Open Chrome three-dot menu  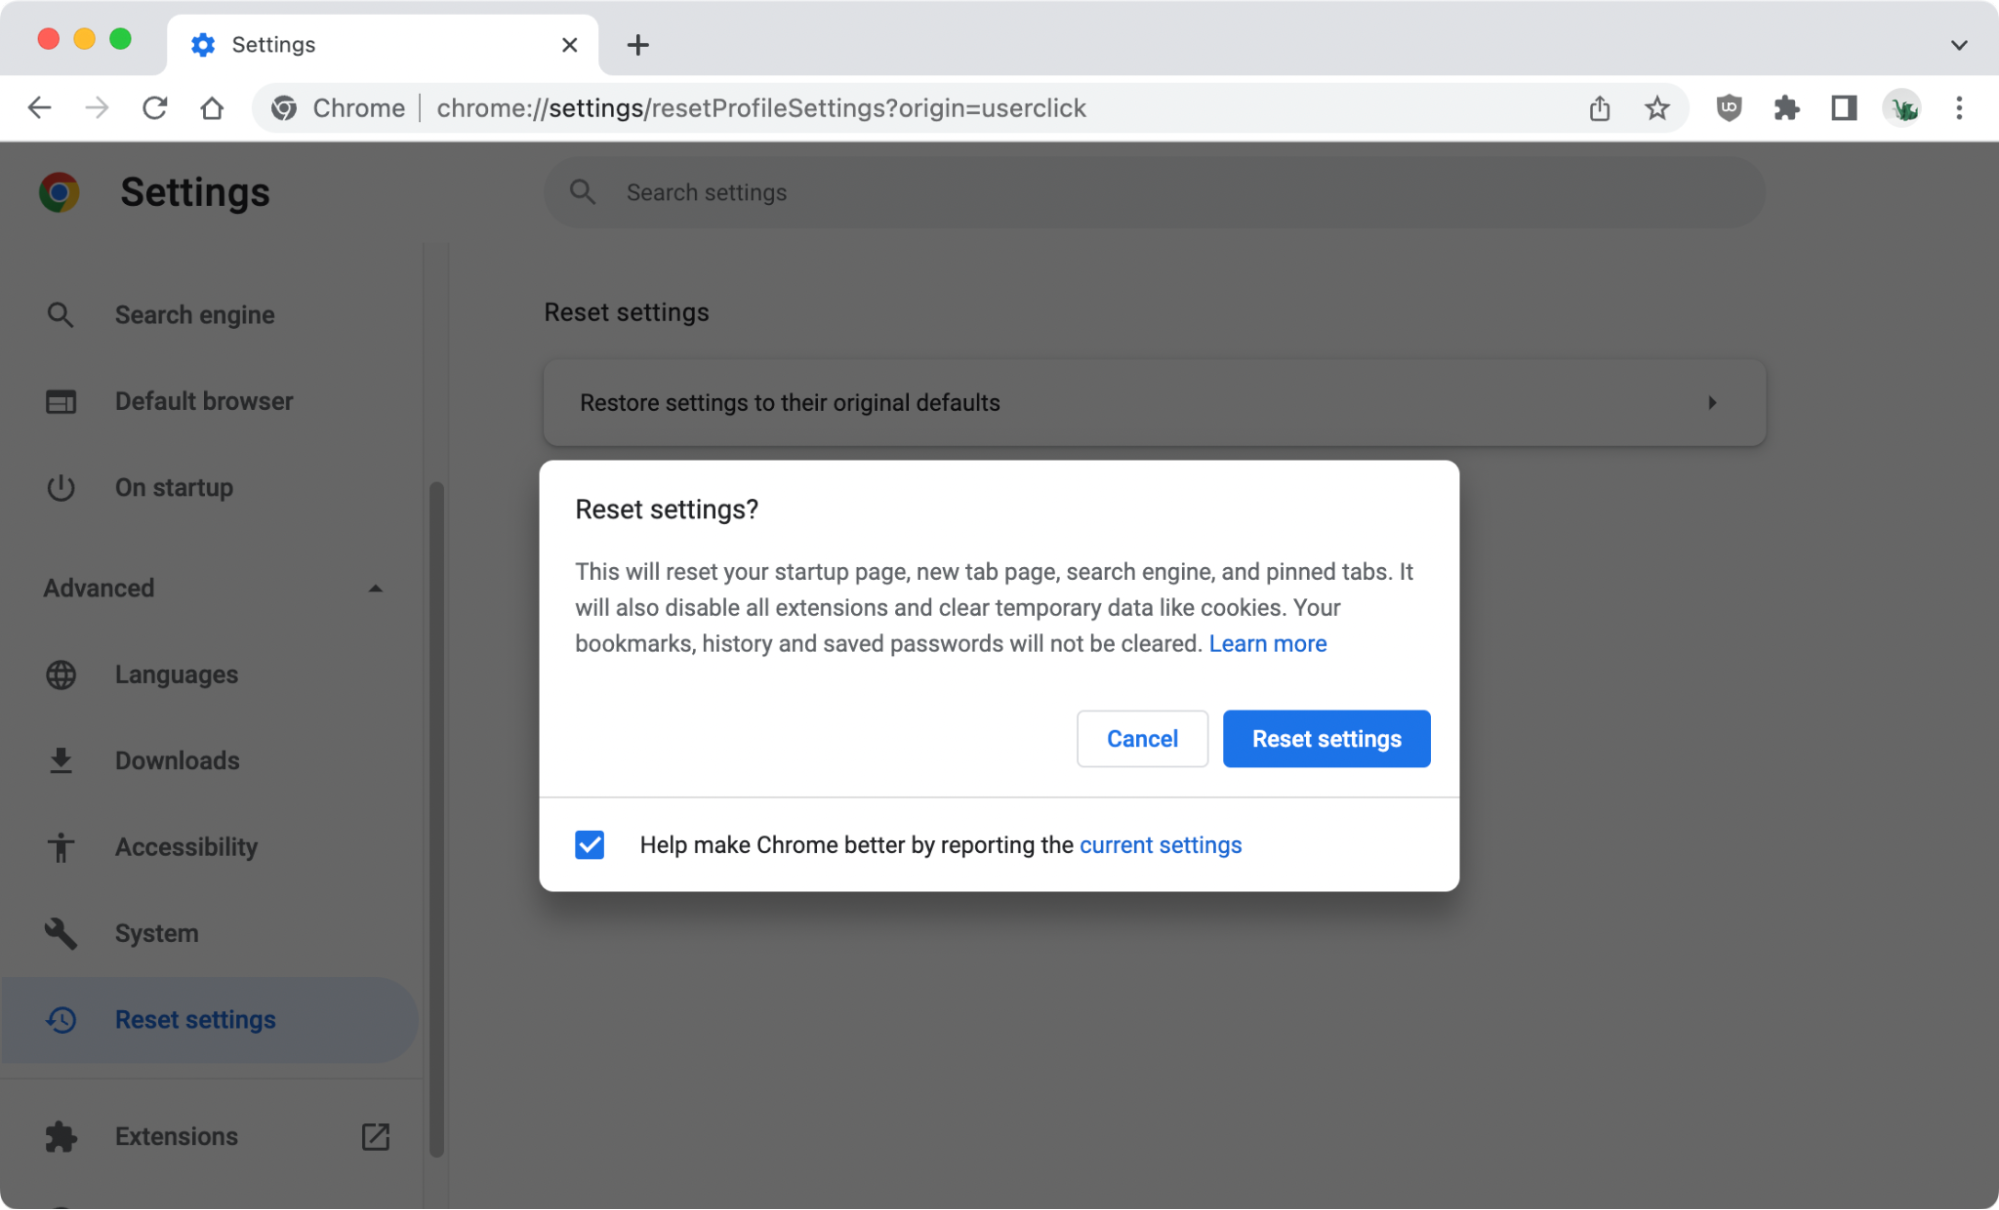[1959, 108]
